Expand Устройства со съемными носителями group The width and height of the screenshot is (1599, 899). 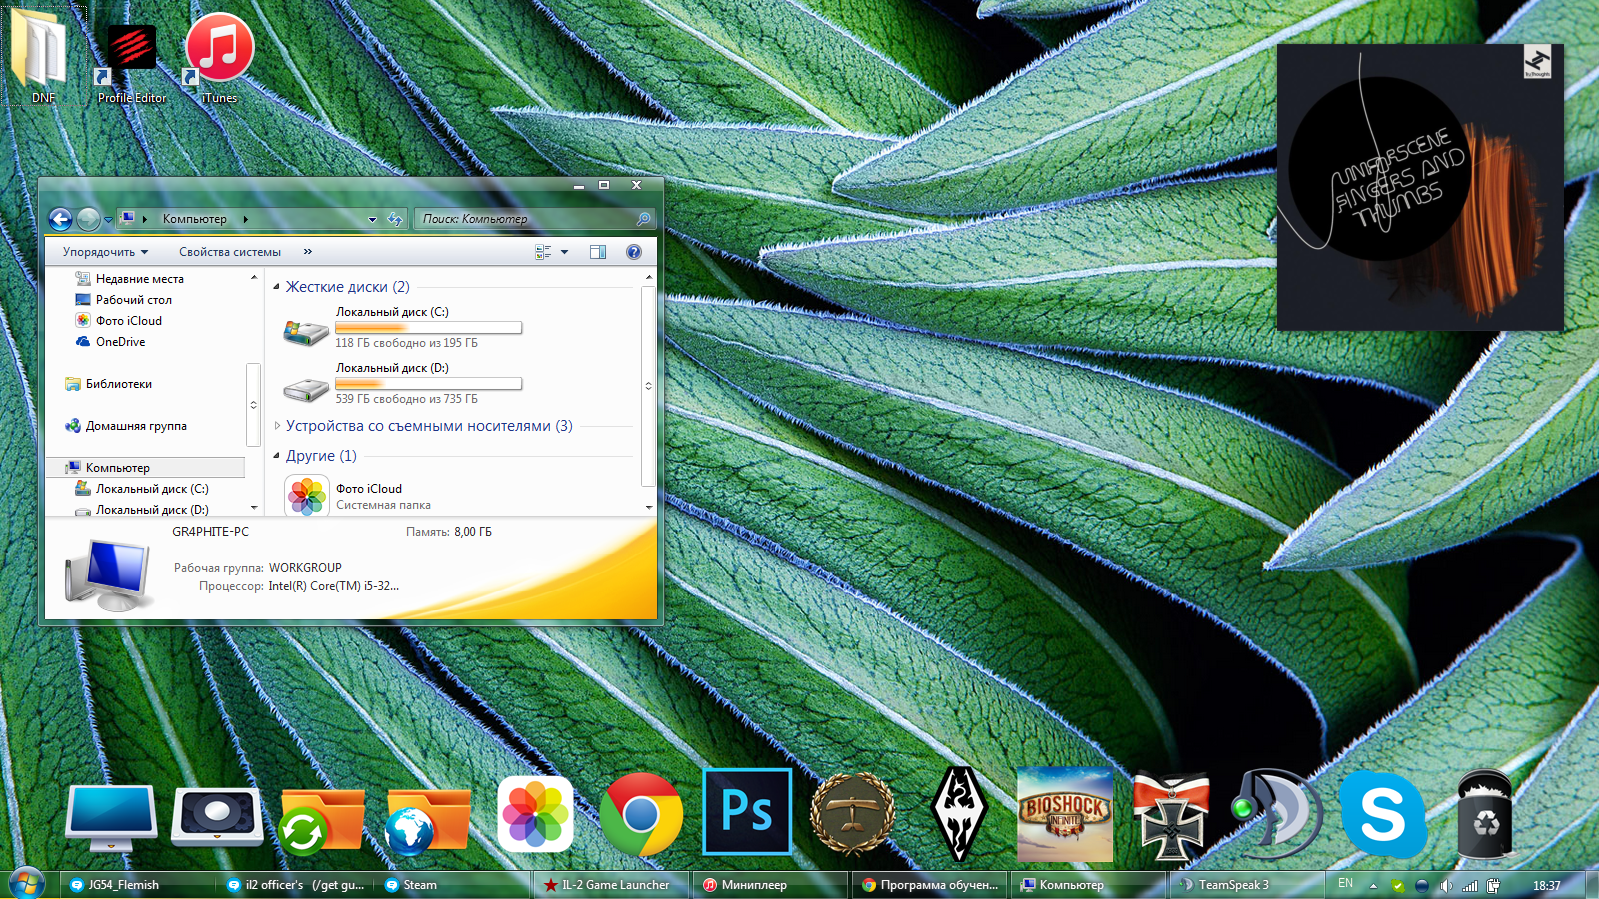pos(277,426)
